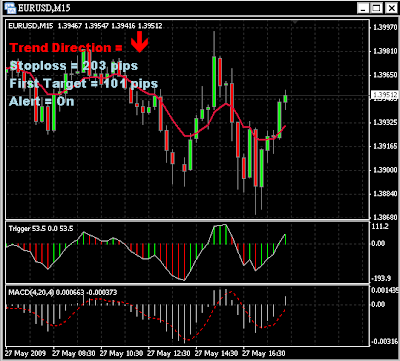Click the 'Trend Direction =' label
This screenshot has height=361, width=400.
point(66,48)
